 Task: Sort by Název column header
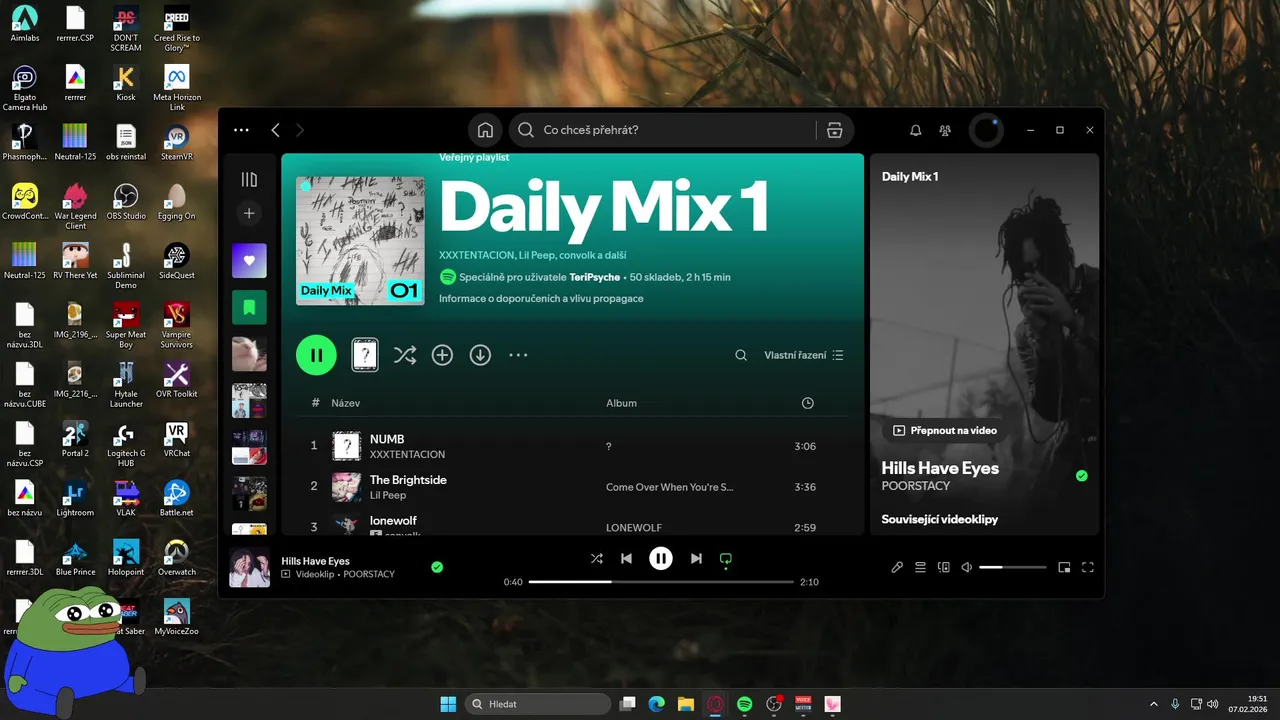(346, 403)
